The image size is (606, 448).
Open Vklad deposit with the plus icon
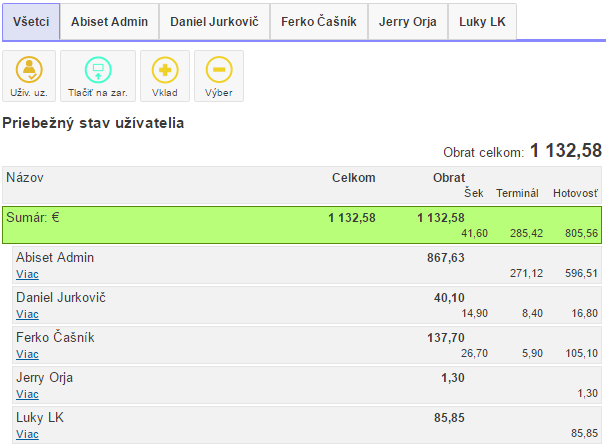point(164,76)
